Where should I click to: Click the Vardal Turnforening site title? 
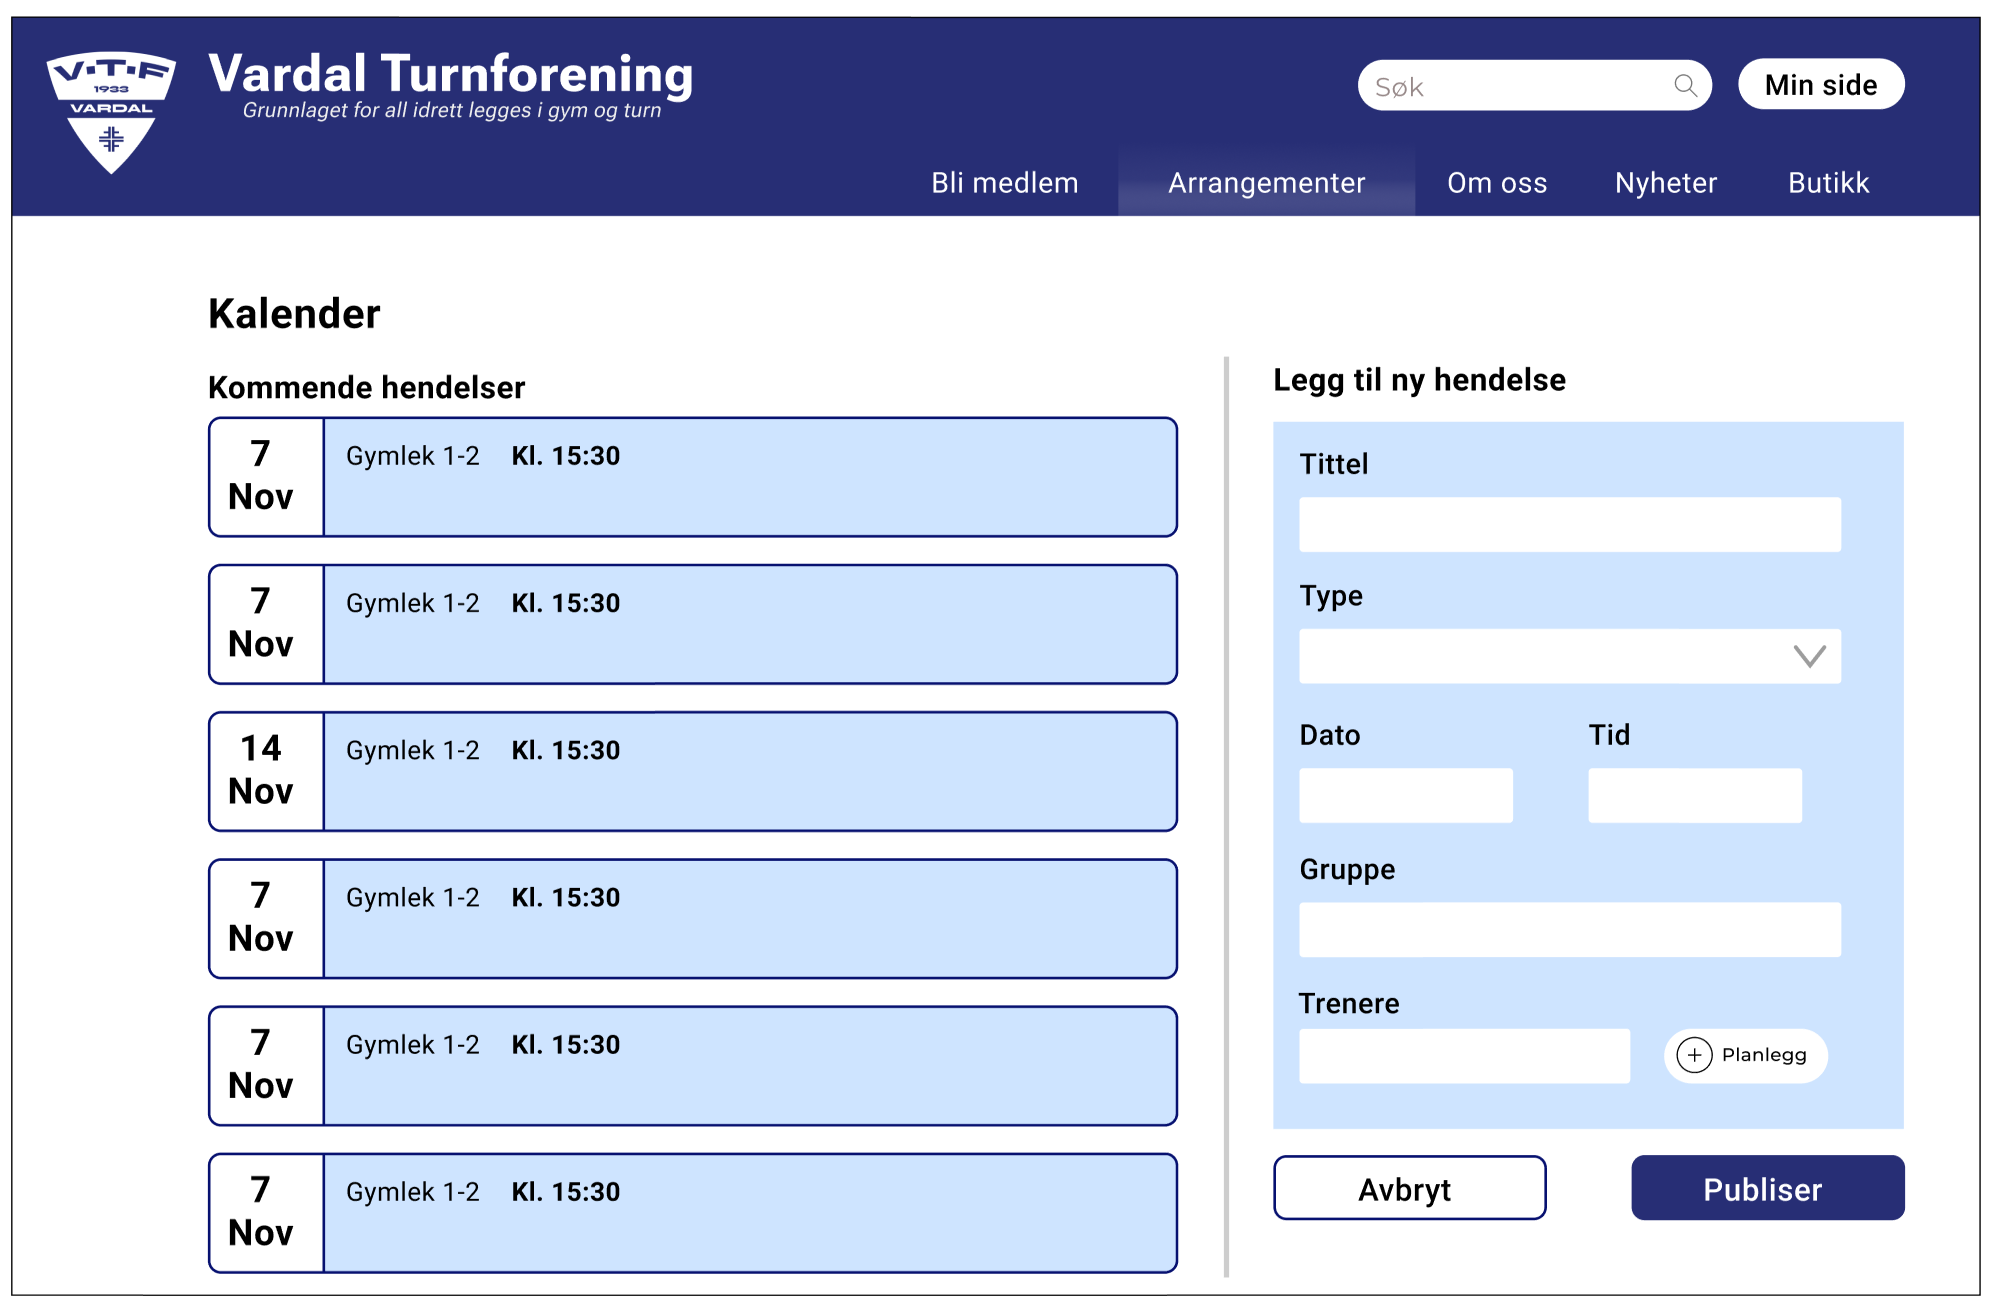pos(450,75)
